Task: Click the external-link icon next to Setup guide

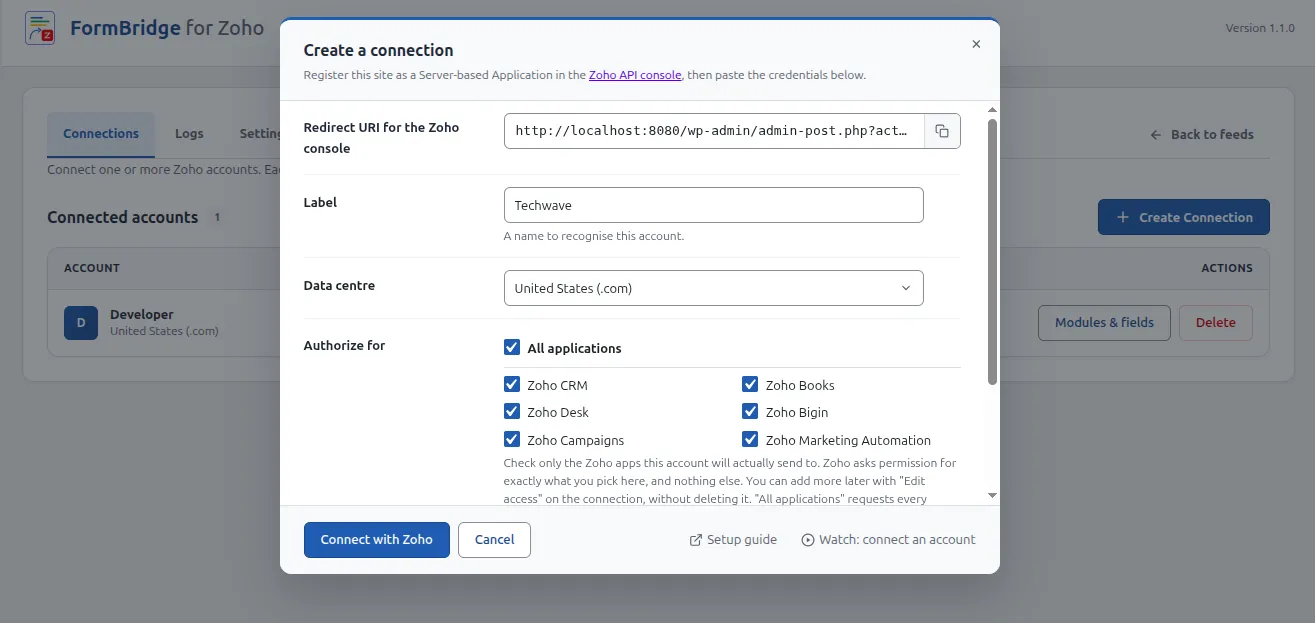Action: click(x=696, y=540)
